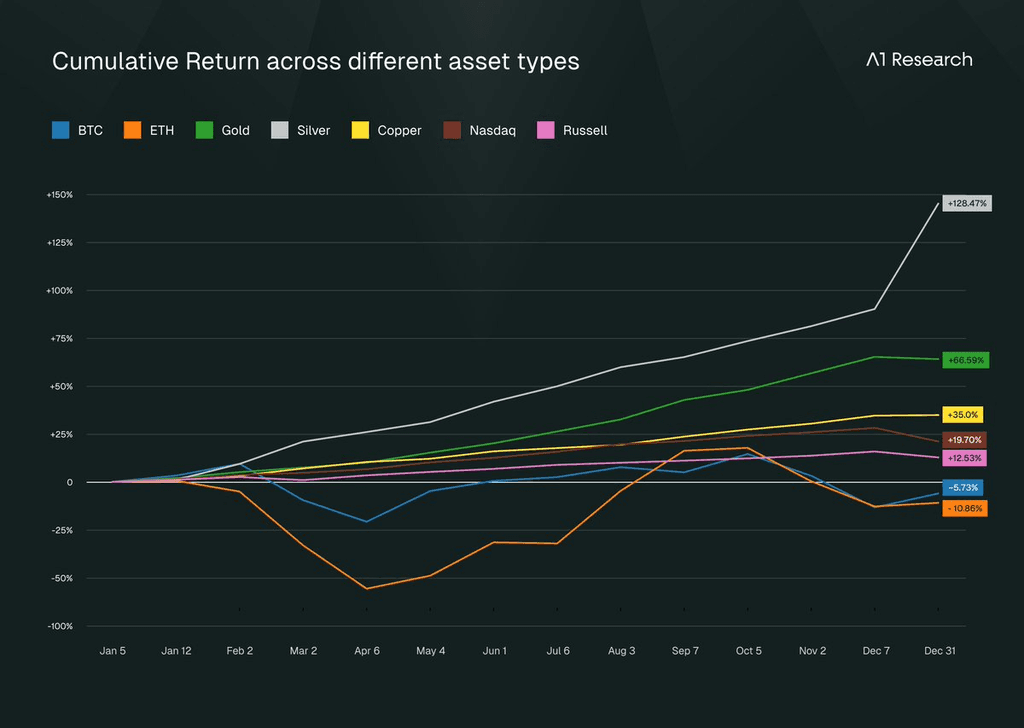1024x728 pixels.
Task: Click the -5.73% BTC value label
Action: point(963,488)
